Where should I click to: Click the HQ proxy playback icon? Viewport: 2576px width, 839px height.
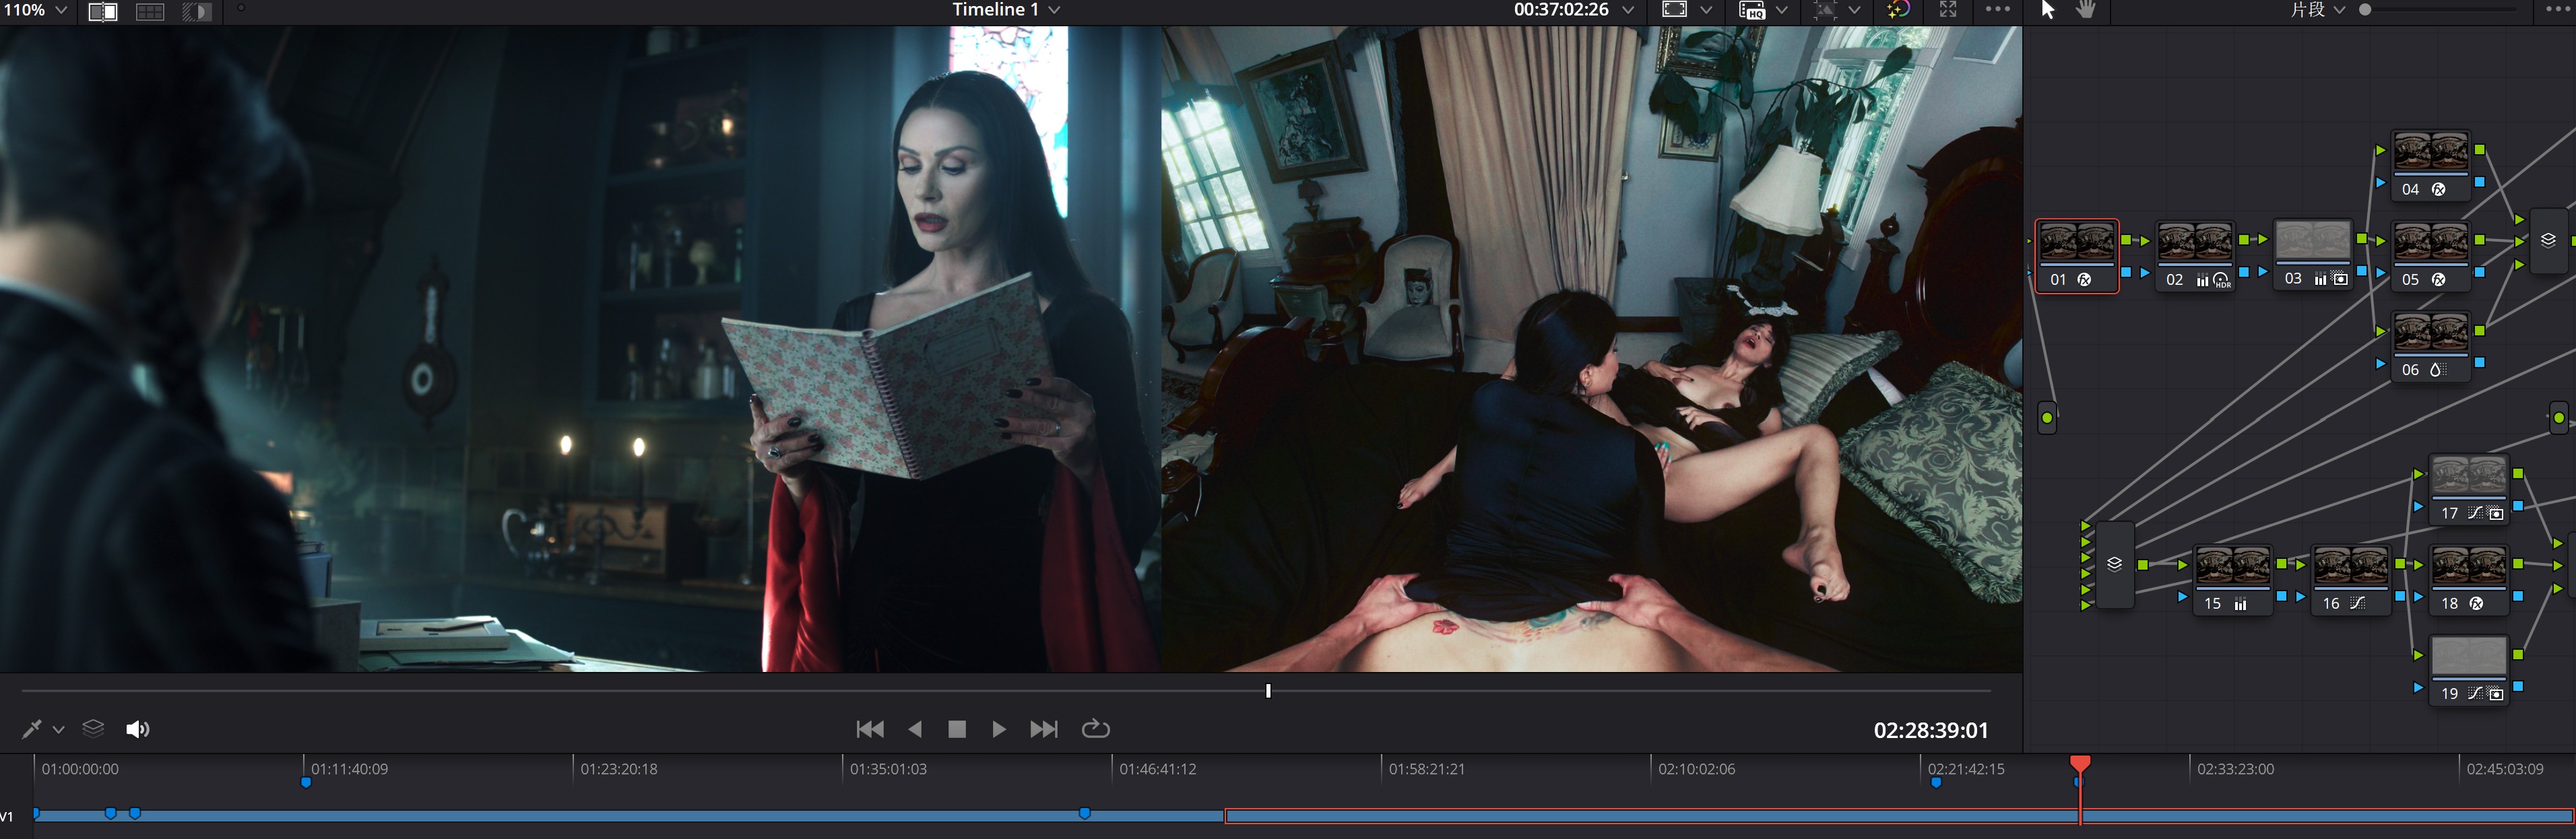[x=1752, y=10]
